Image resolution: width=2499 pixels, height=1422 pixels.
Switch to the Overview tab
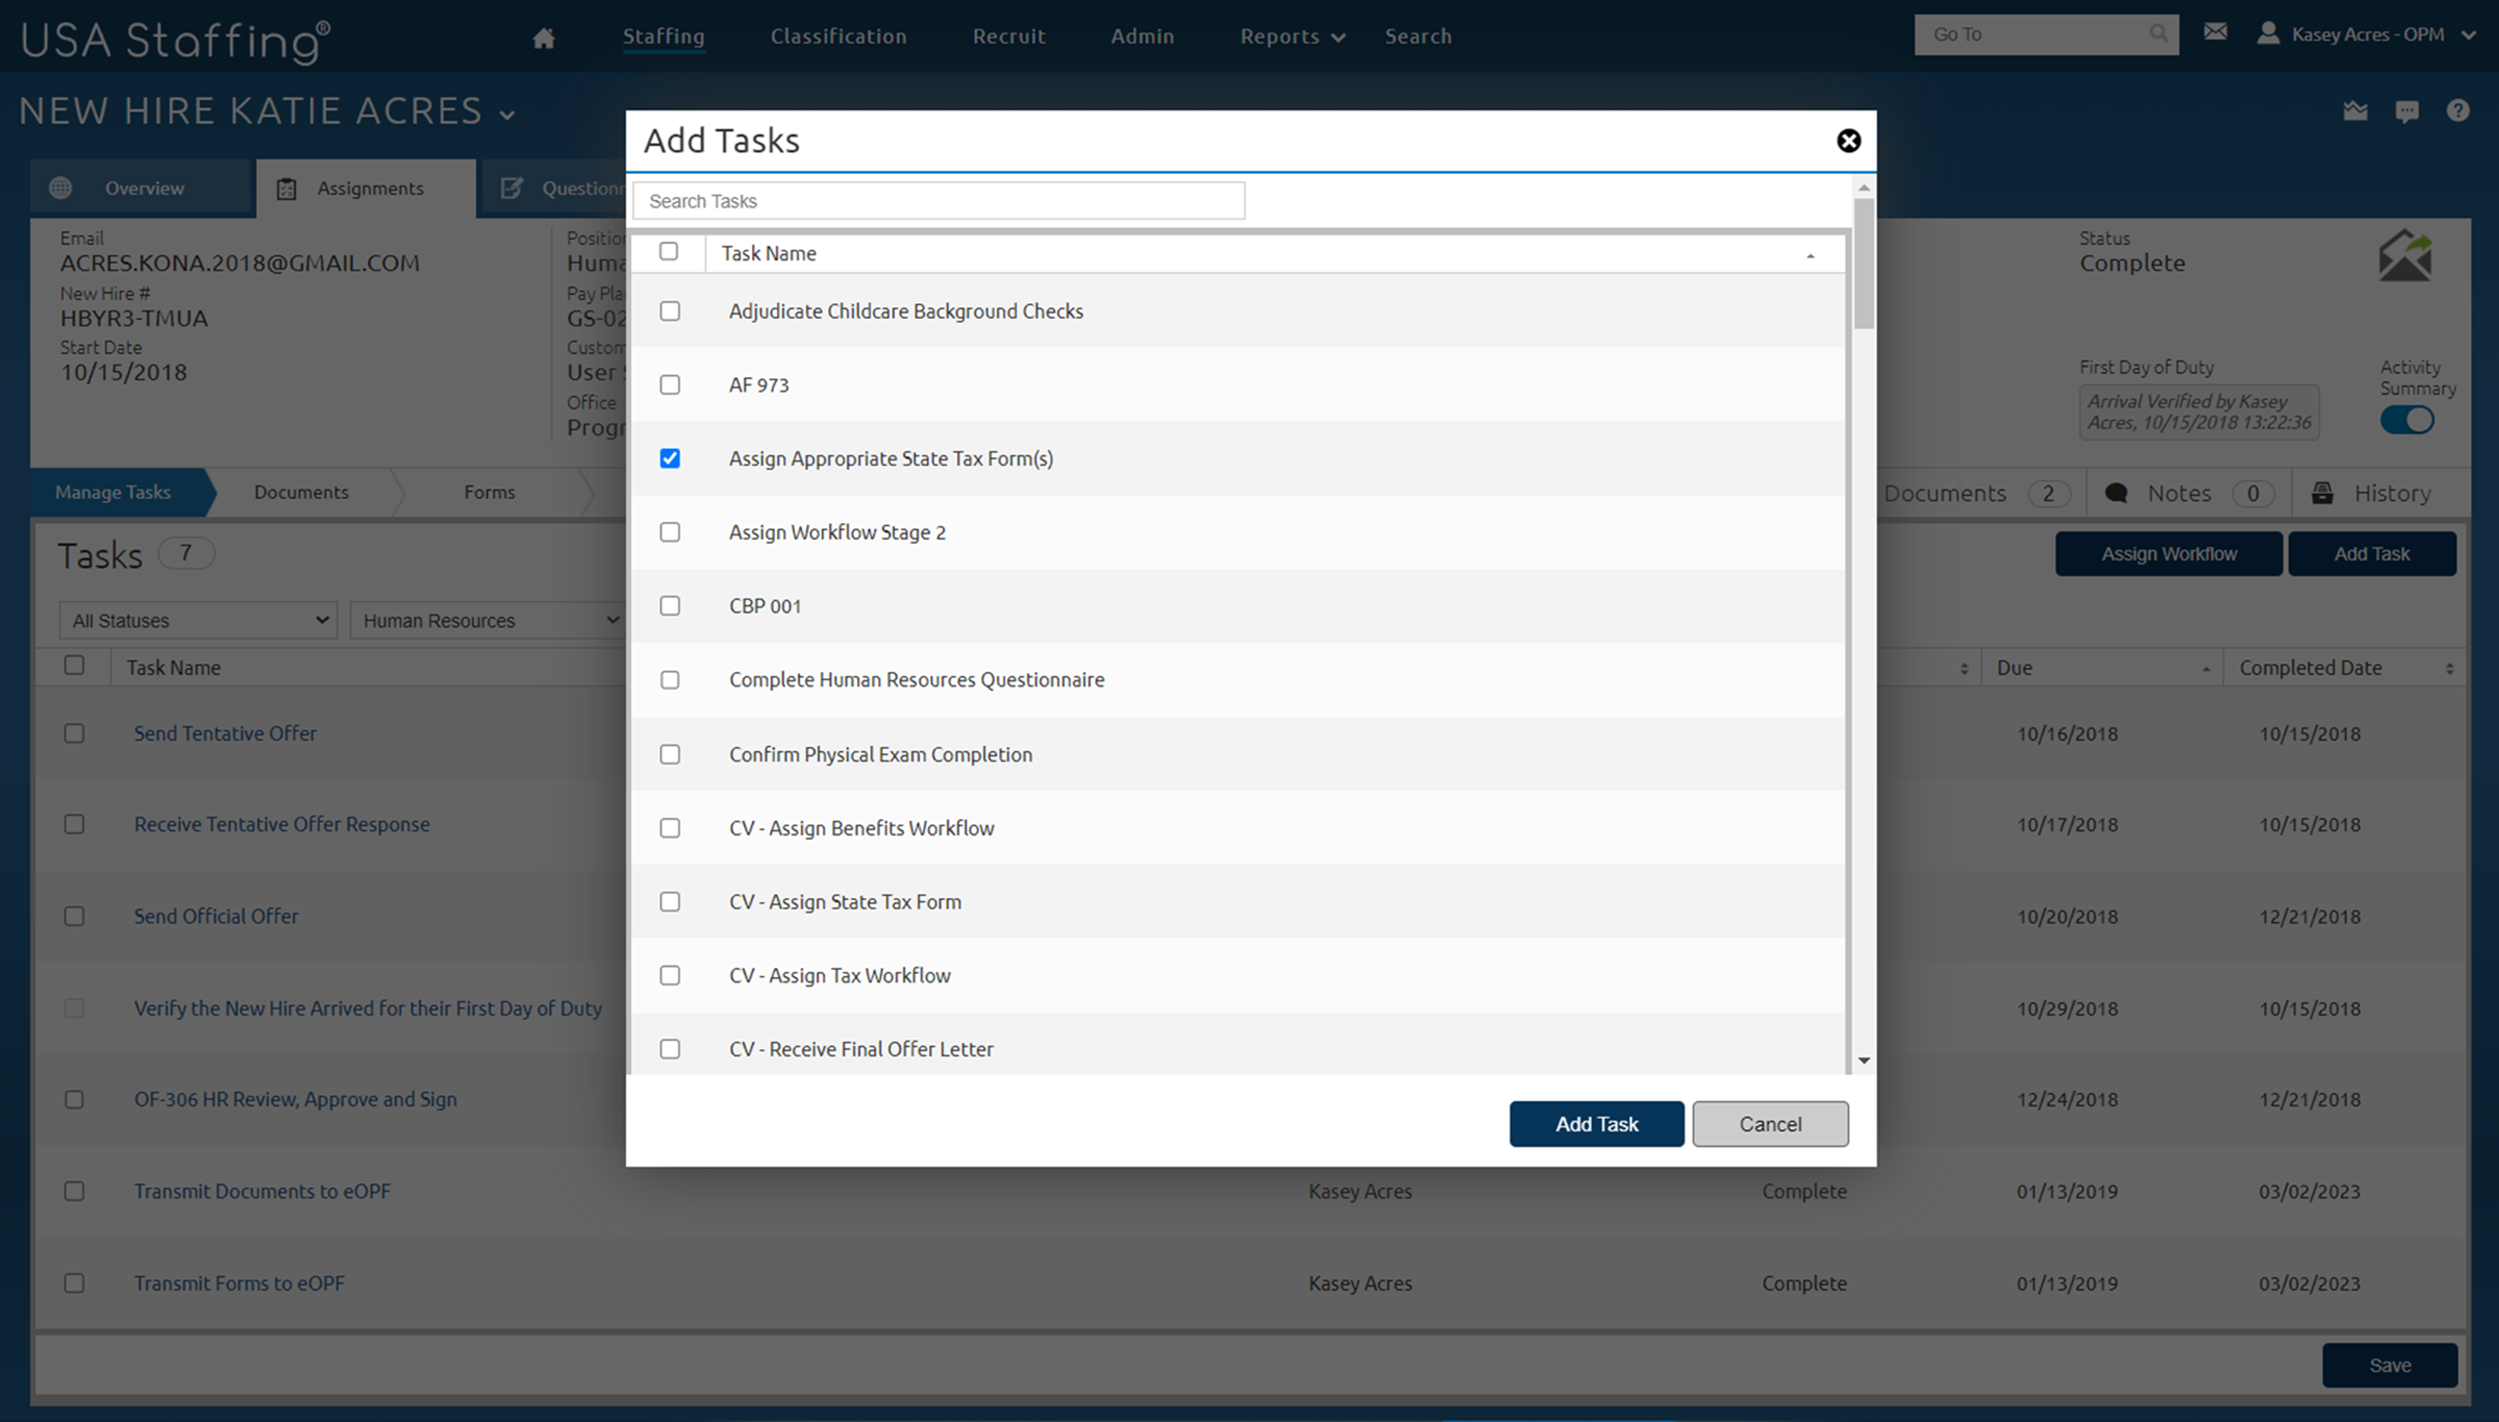(140, 188)
